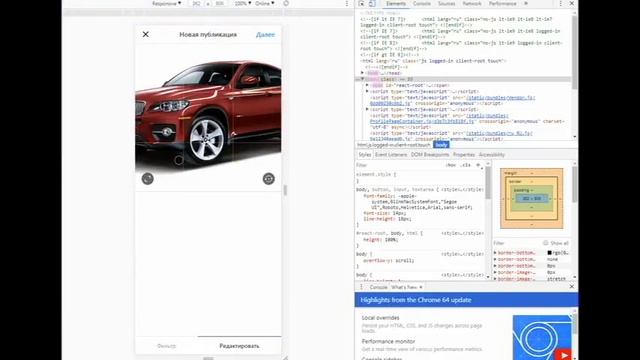This screenshot has width=640, height=360.
Task: Open the Фильтр tab
Action: (x=167, y=346)
